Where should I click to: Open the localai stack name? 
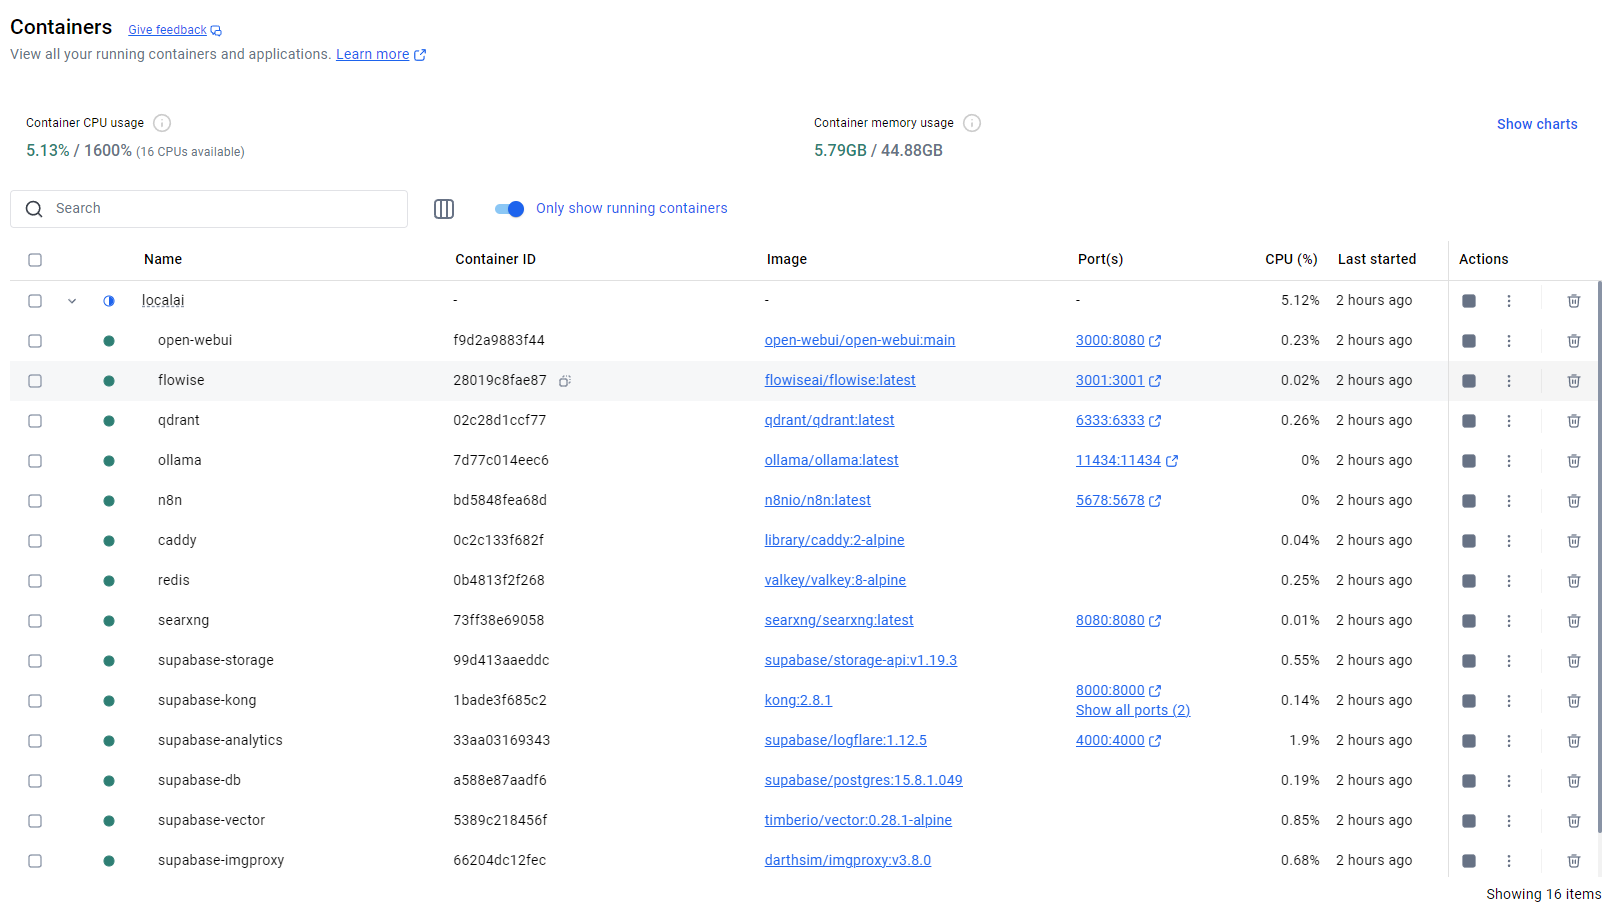[x=163, y=300]
